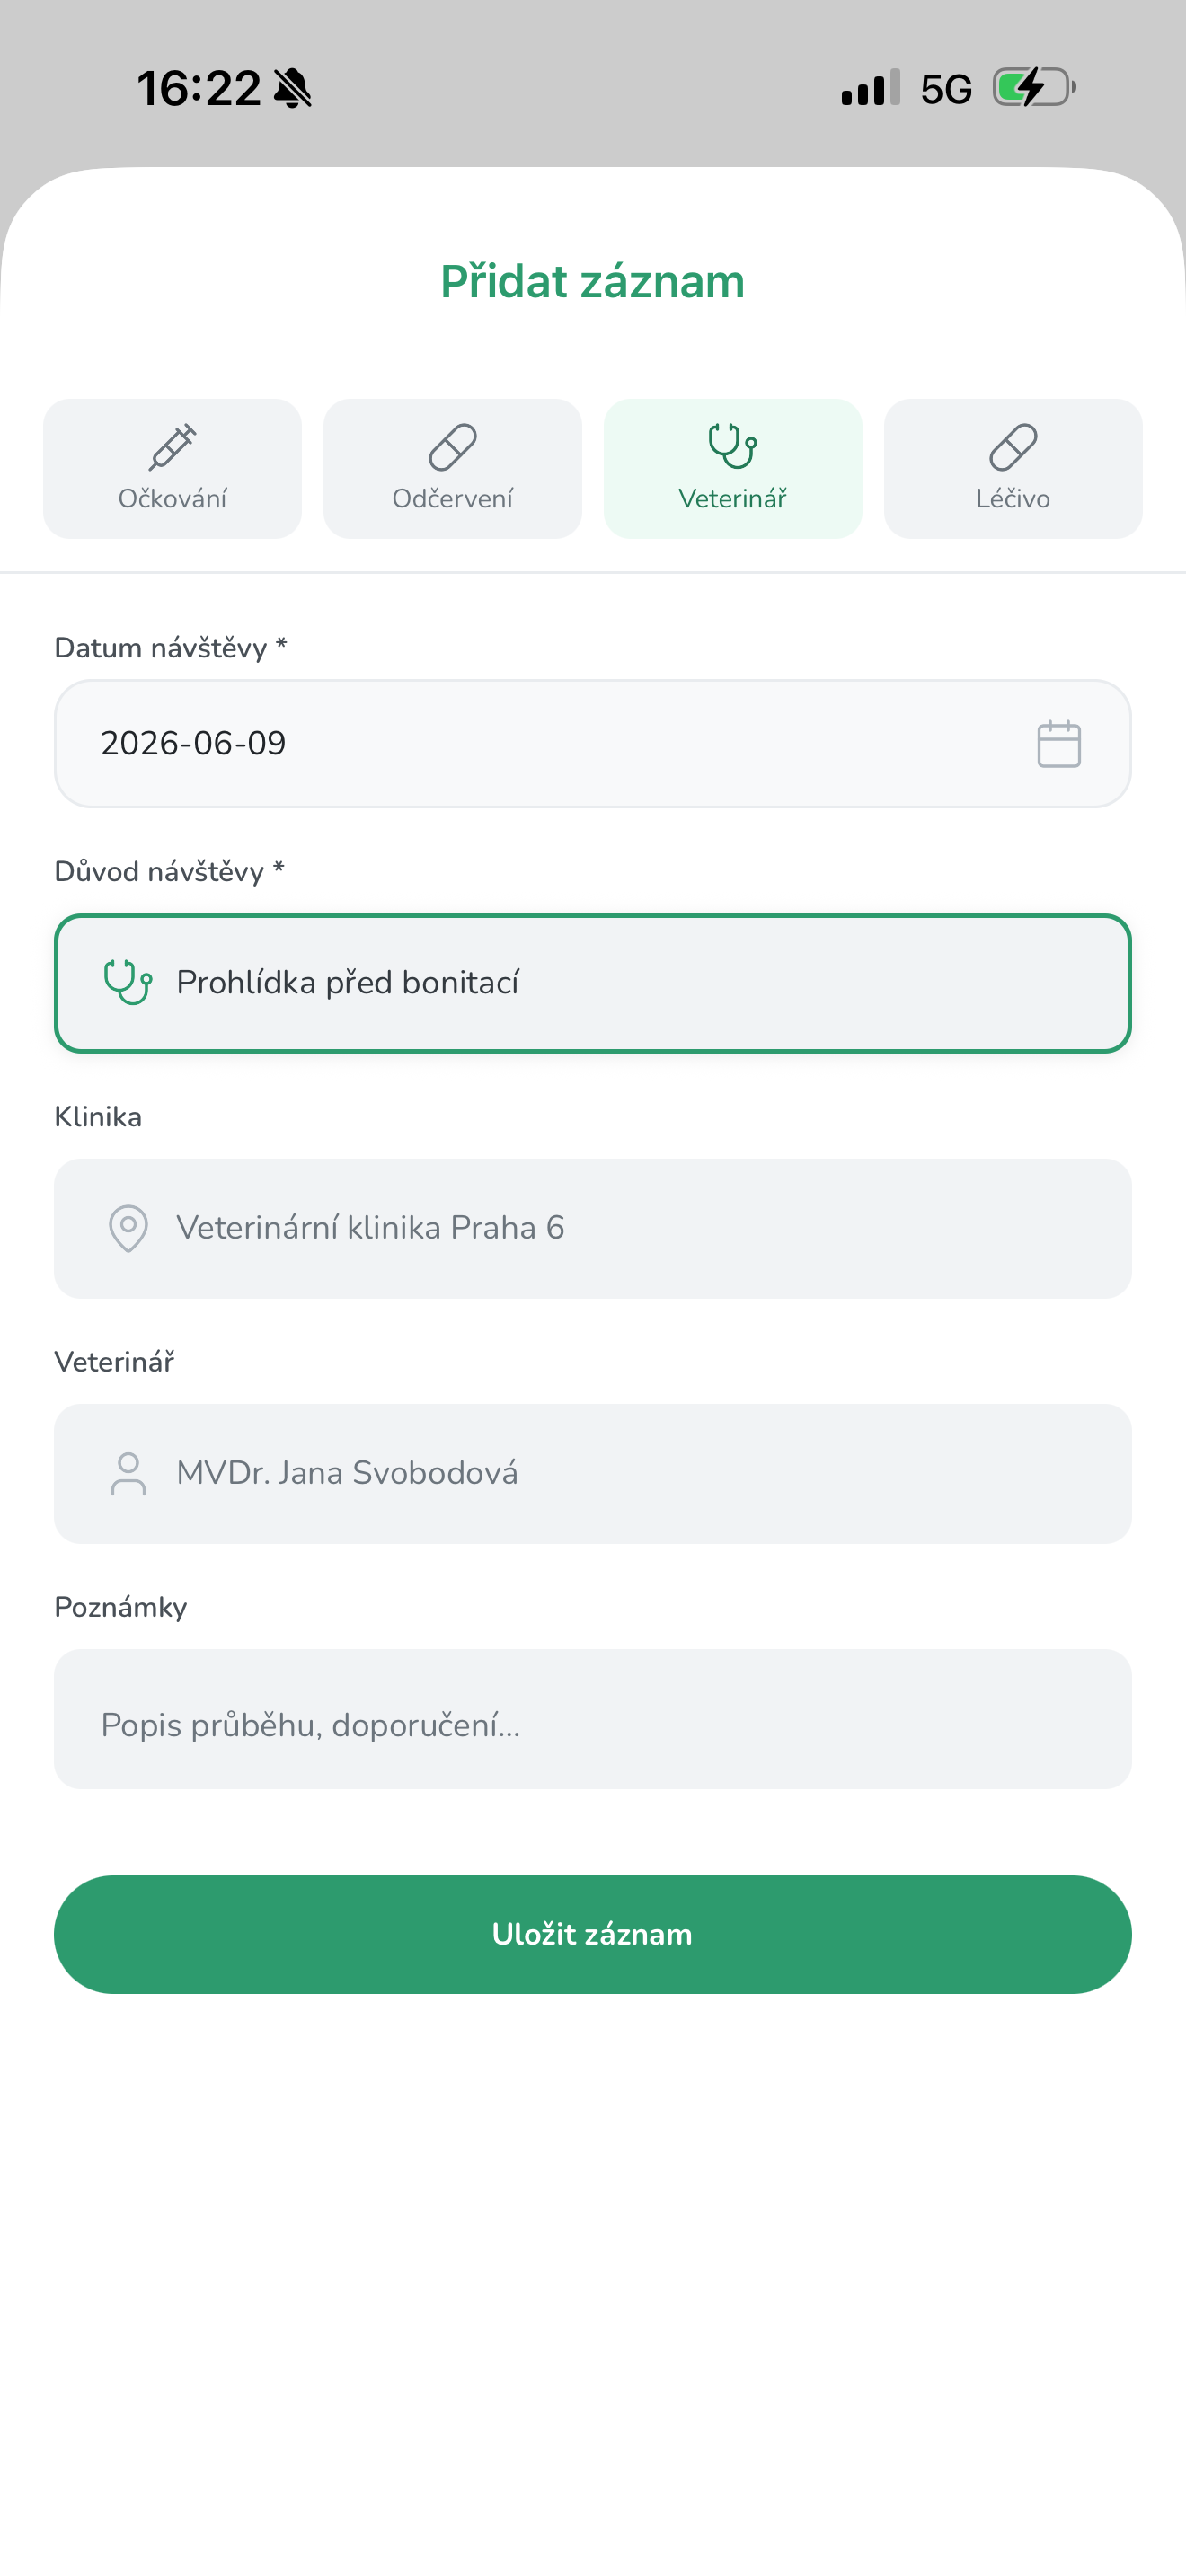Switch to the Odčervení tab
The image size is (1186, 2576).
pos(452,469)
